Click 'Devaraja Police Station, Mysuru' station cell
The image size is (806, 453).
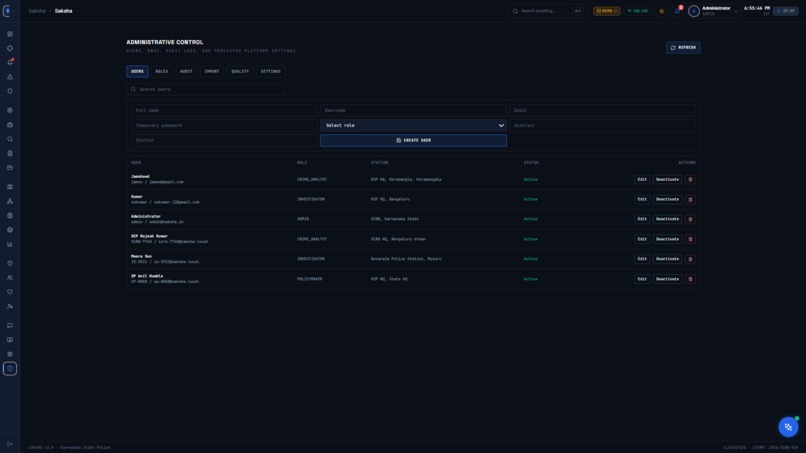coord(406,259)
